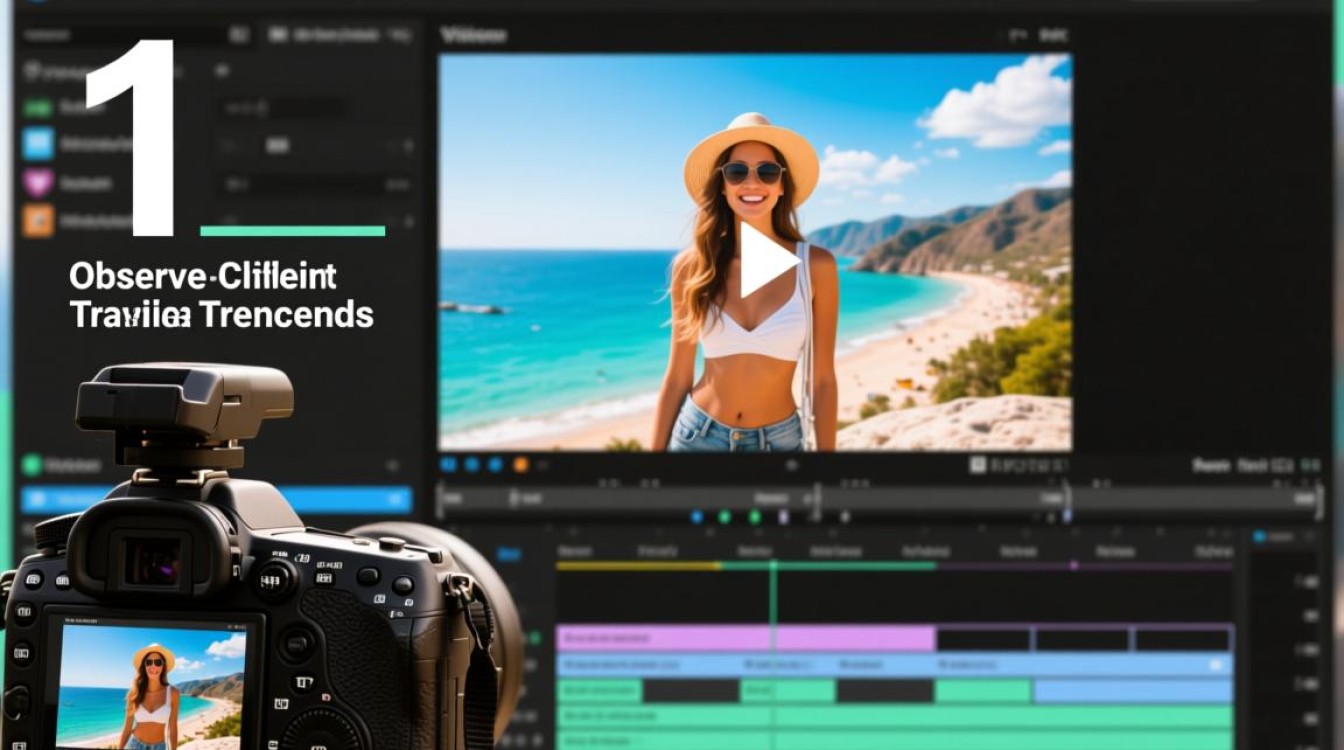
Task: Select the long blue clip on the second track
Action: [x=894, y=664]
